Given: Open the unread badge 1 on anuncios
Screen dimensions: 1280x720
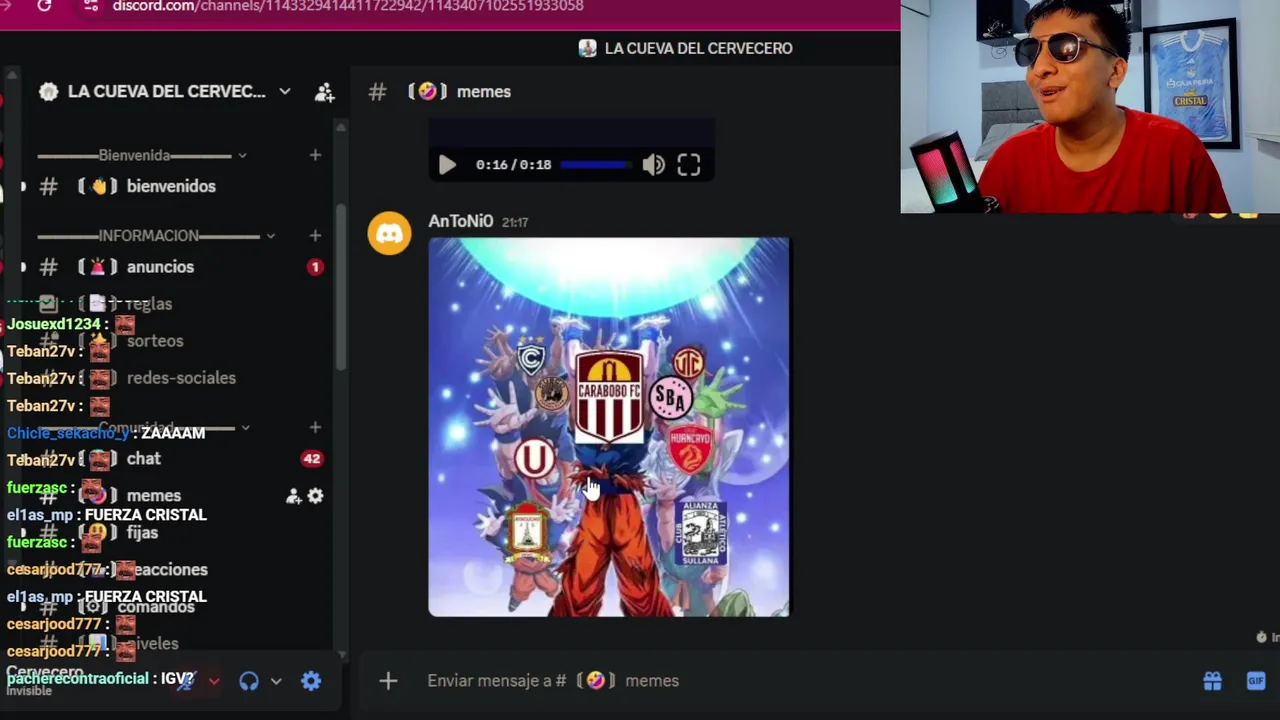Looking at the screenshot, I should [315, 267].
